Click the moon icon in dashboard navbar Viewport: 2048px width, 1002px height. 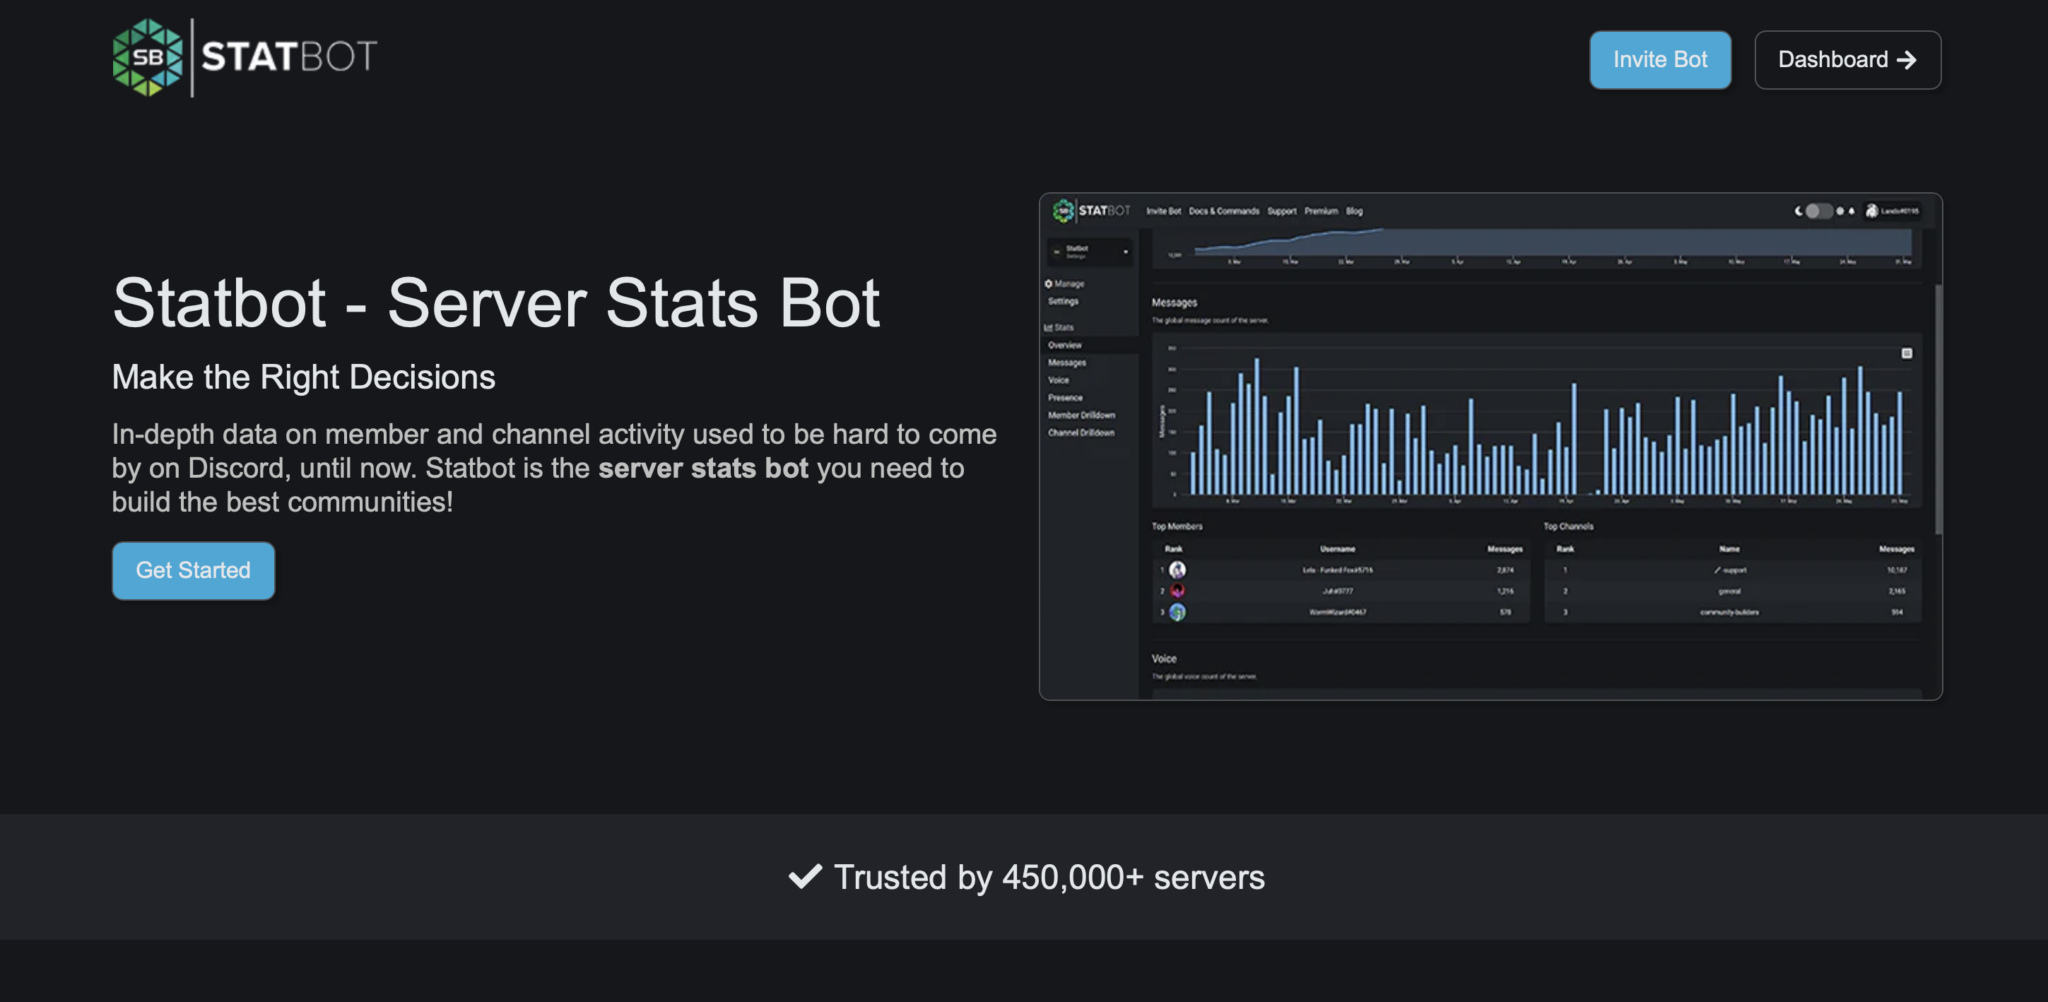coord(1799,211)
